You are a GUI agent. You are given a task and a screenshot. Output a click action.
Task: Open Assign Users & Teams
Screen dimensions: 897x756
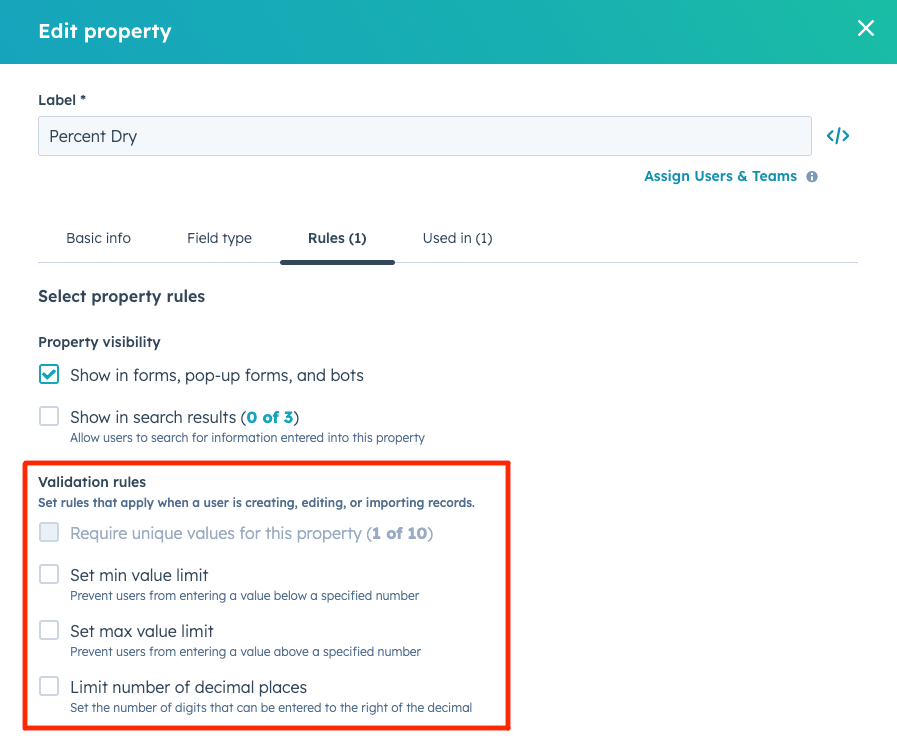click(x=720, y=176)
